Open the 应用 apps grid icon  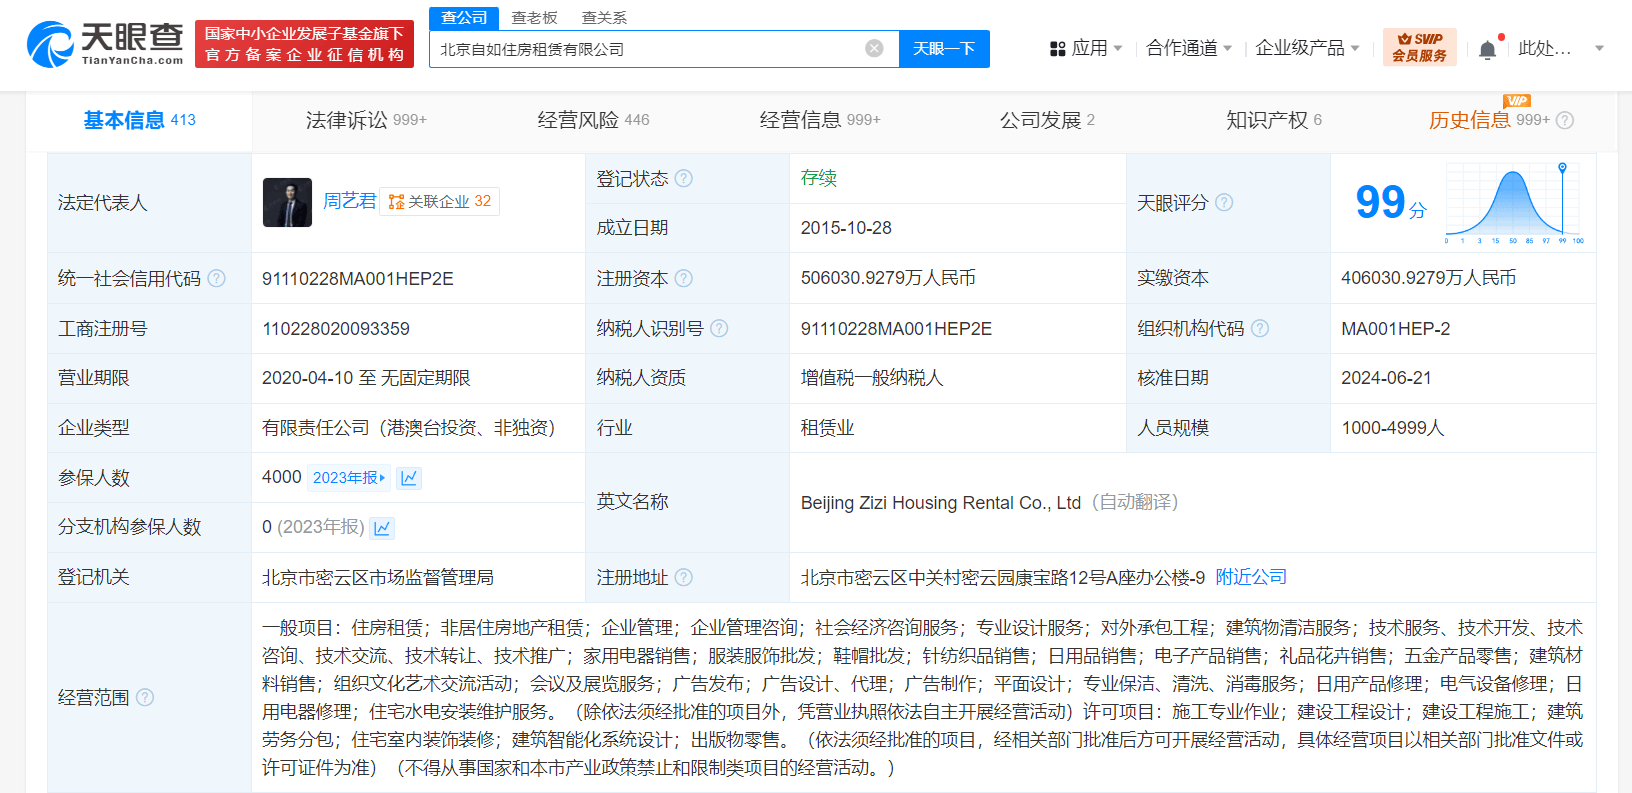pyautogui.click(x=1057, y=48)
